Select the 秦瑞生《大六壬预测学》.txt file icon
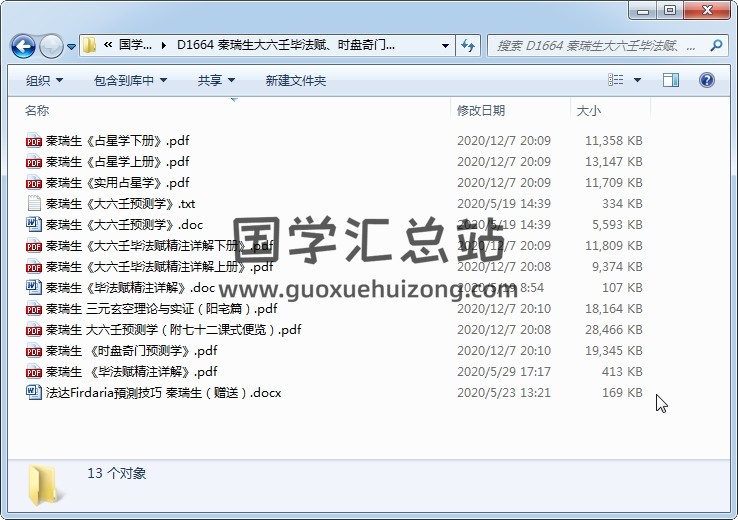The height and width of the screenshot is (520, 738). [x=34, y=204]
